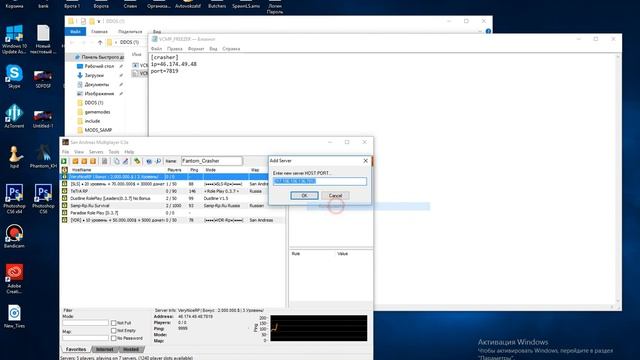The image size is (640, 360).
Task: Click the blue globe icon in SA-MP toolbar
Action: tap(149, 161)
